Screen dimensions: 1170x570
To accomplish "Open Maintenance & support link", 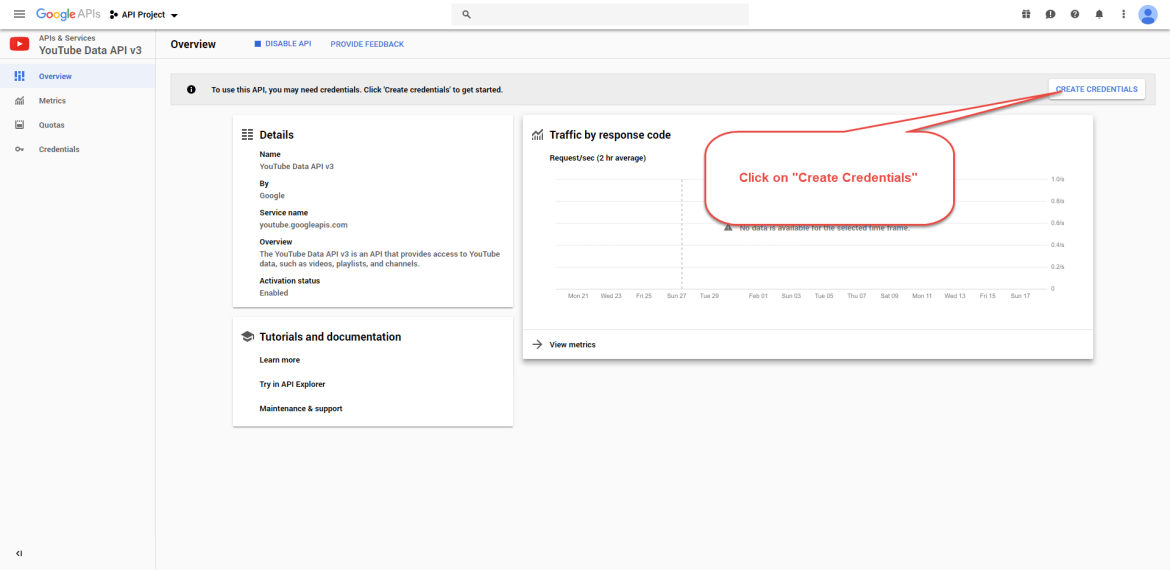I will 301,409.
